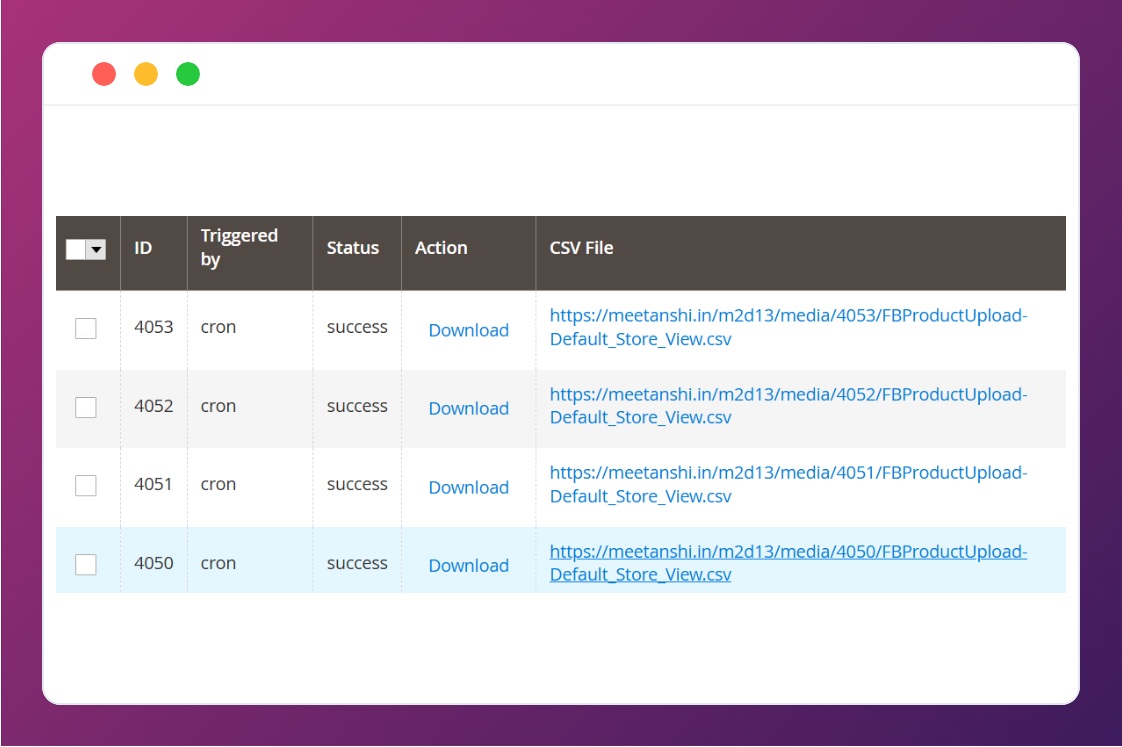
Task: Tick the checkbox for row 4053
Action: [86, 328]
